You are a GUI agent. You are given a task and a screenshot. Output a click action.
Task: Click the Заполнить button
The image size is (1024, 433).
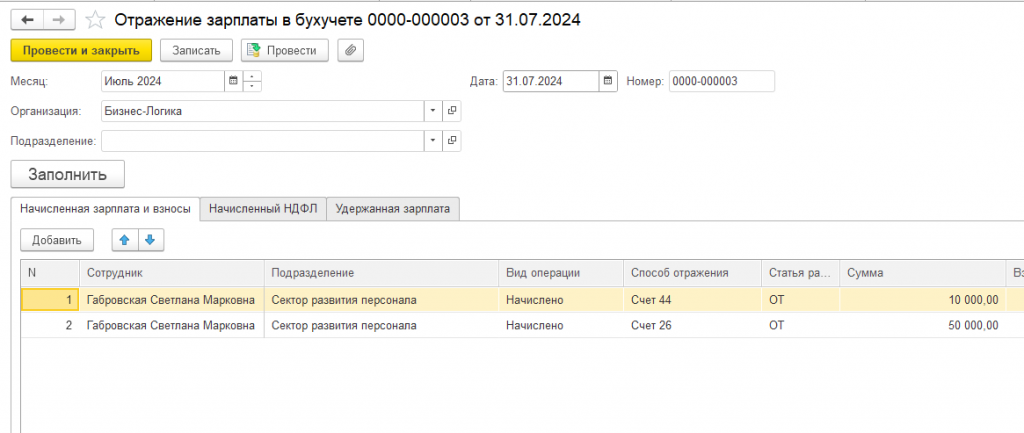pyautogui.click(x=67, y=174)
